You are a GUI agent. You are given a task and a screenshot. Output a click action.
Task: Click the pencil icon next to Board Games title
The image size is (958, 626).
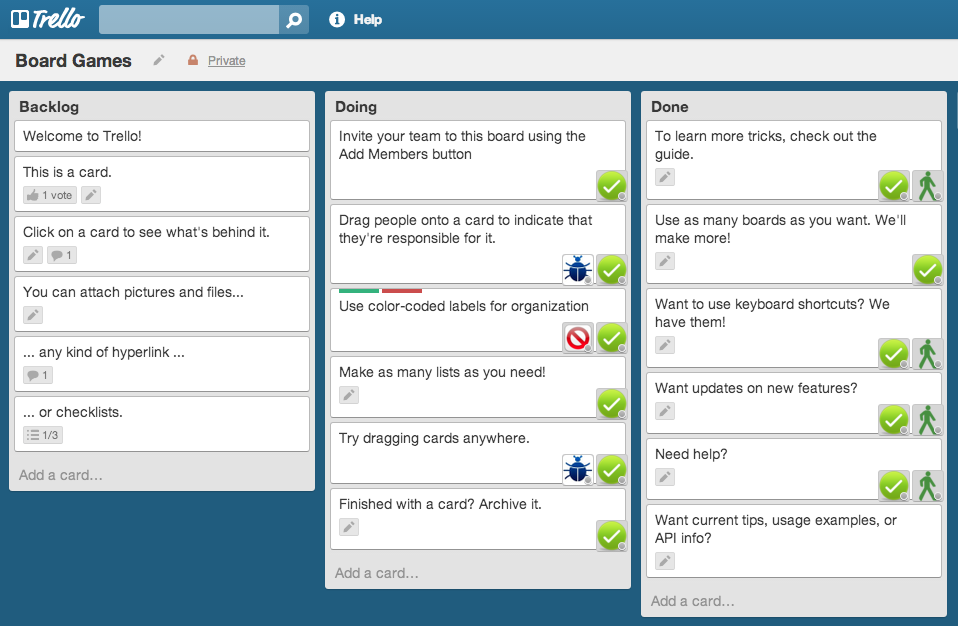tap(158, 61)
